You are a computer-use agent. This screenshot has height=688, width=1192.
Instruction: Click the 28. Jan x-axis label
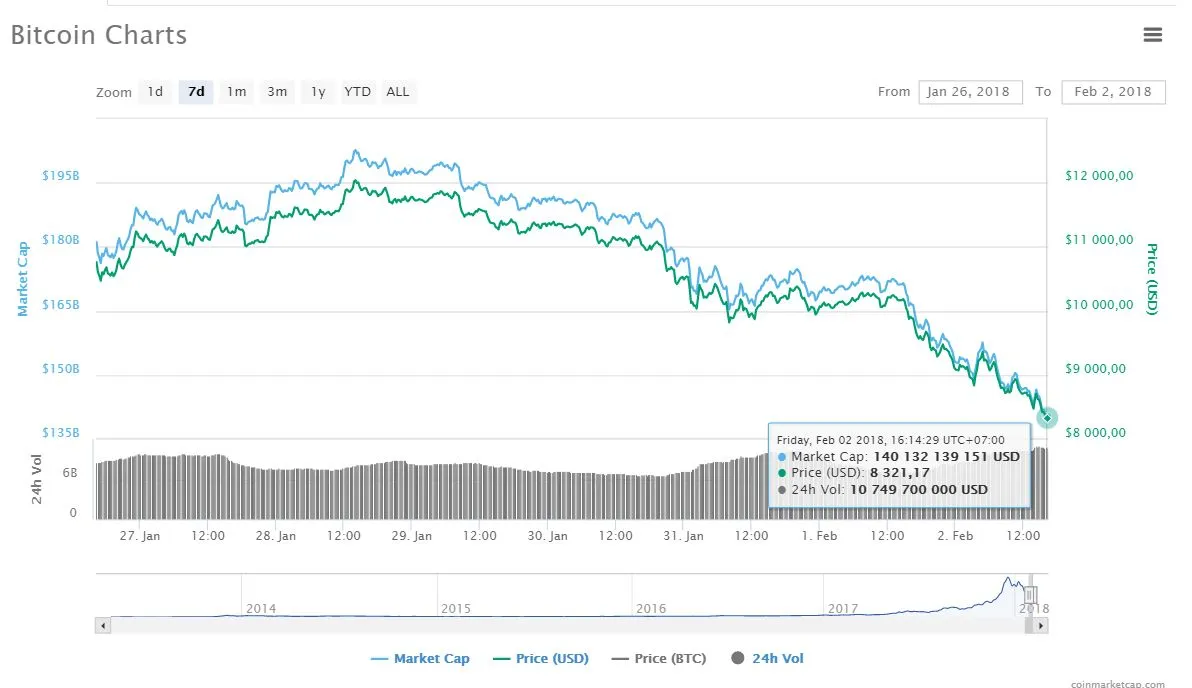[x=275, y=535]
